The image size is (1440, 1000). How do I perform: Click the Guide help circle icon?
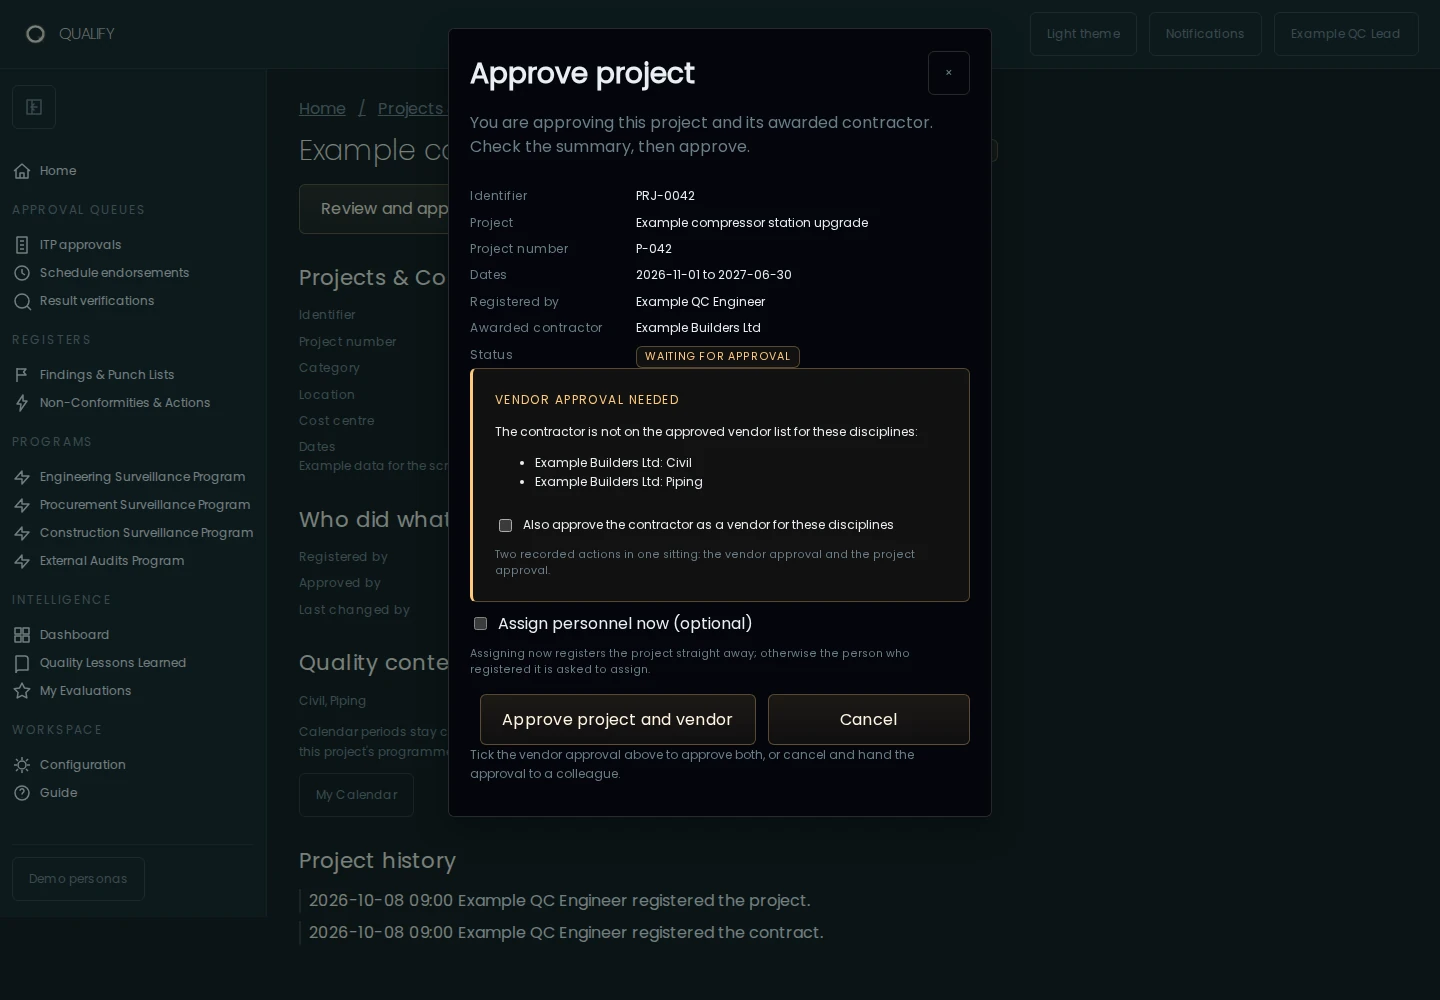click(22, 793)
